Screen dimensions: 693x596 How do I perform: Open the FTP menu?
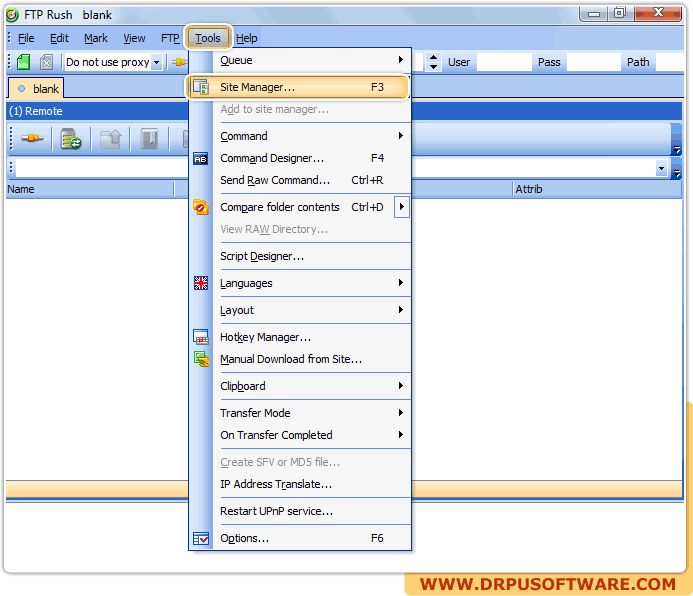(170, 38)
